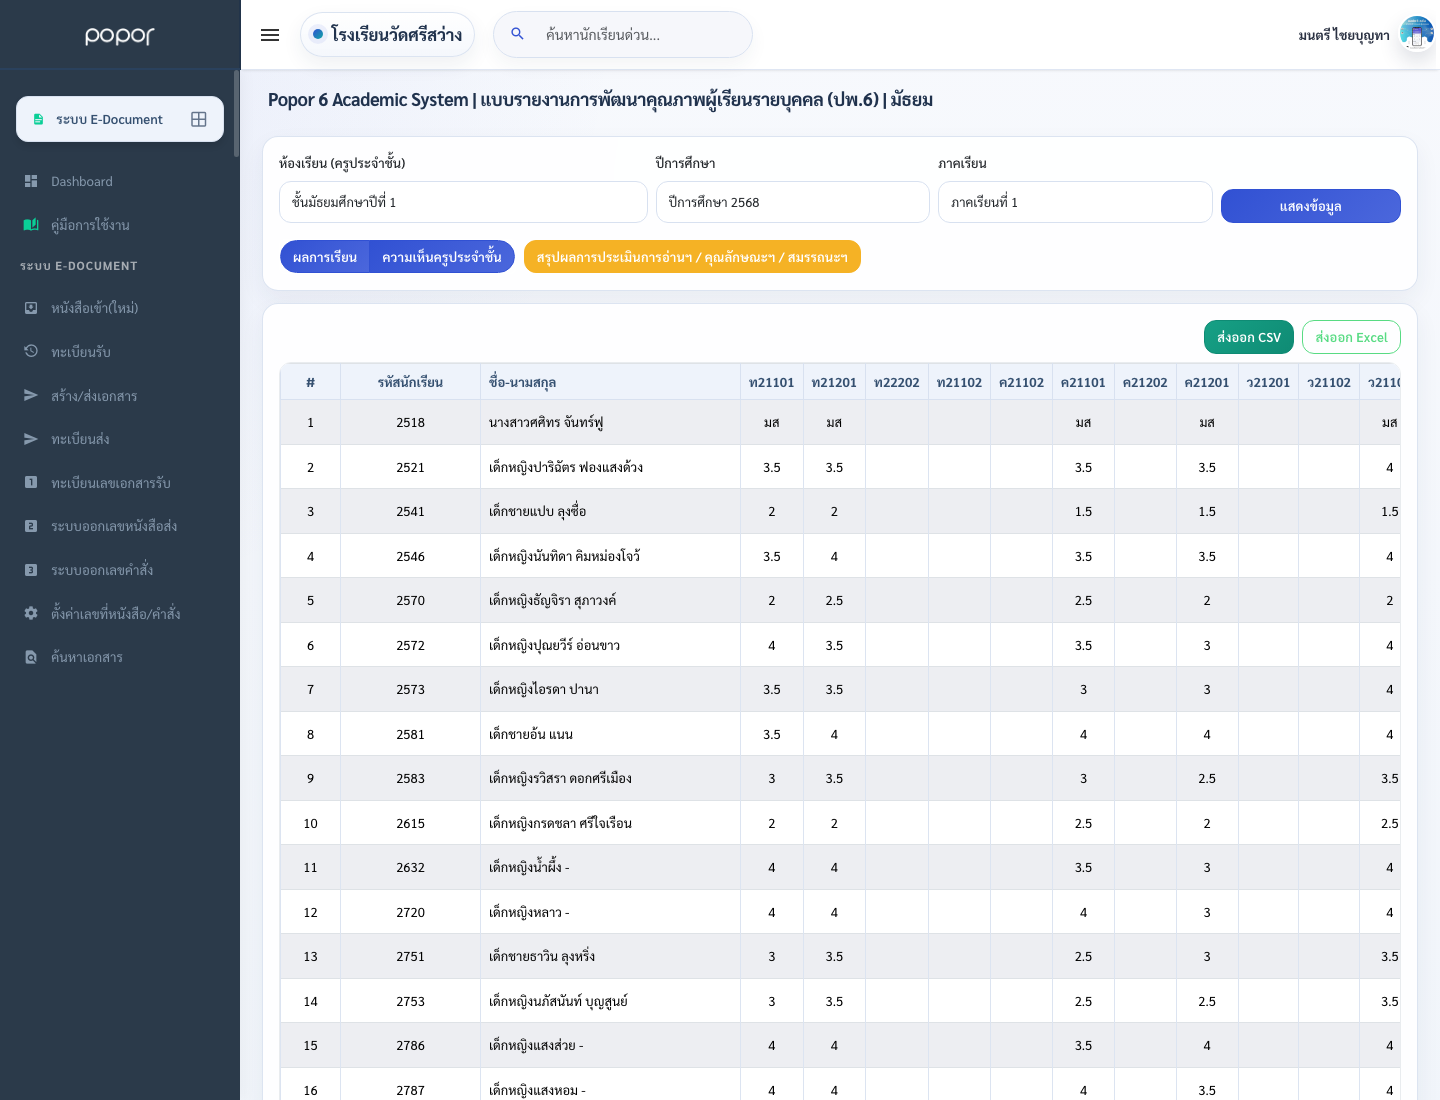Click the ระบบออกเลขคำสั่ง menu item
1440x1100 pixels.
click(x=120, y=570)
